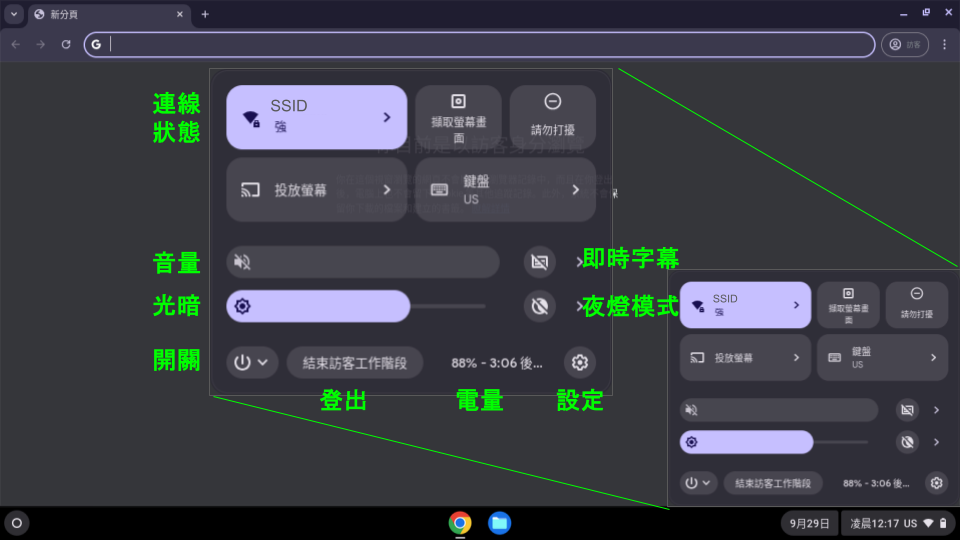The width and height of the screenshot is (960, 540).
Task: Toggle night light icon in small panel
Action: point(907,442)
